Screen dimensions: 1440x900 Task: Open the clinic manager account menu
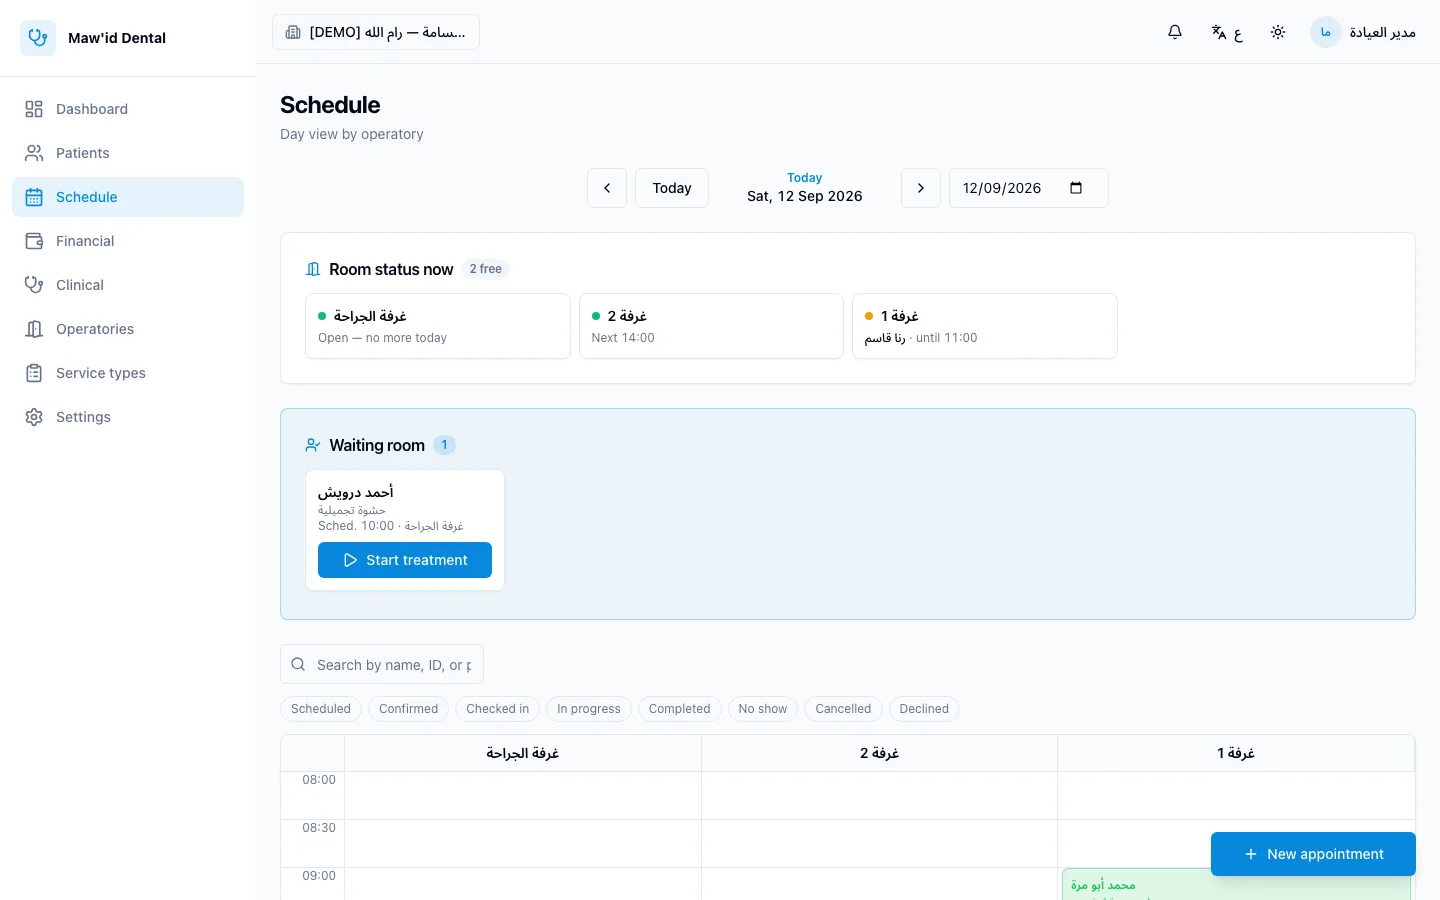(1363, 32)
